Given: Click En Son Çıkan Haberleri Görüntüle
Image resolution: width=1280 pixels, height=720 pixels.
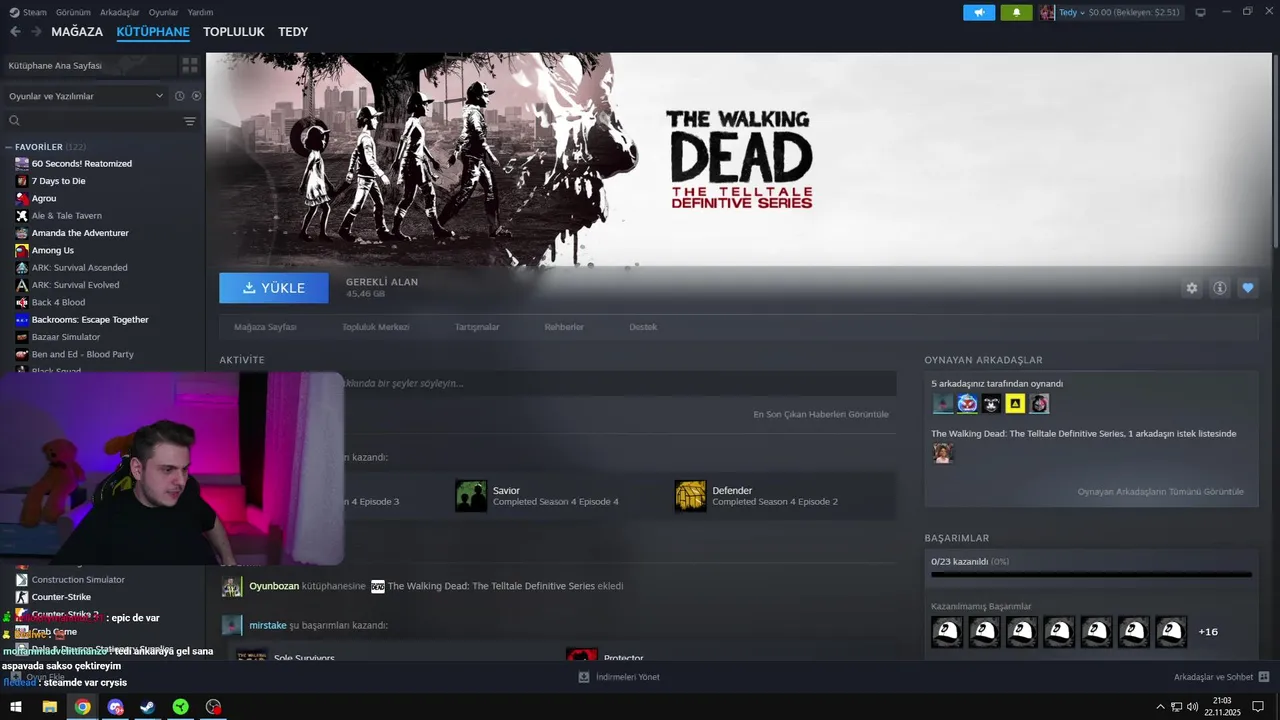Looking at the screenshot, I should [821, 414].
